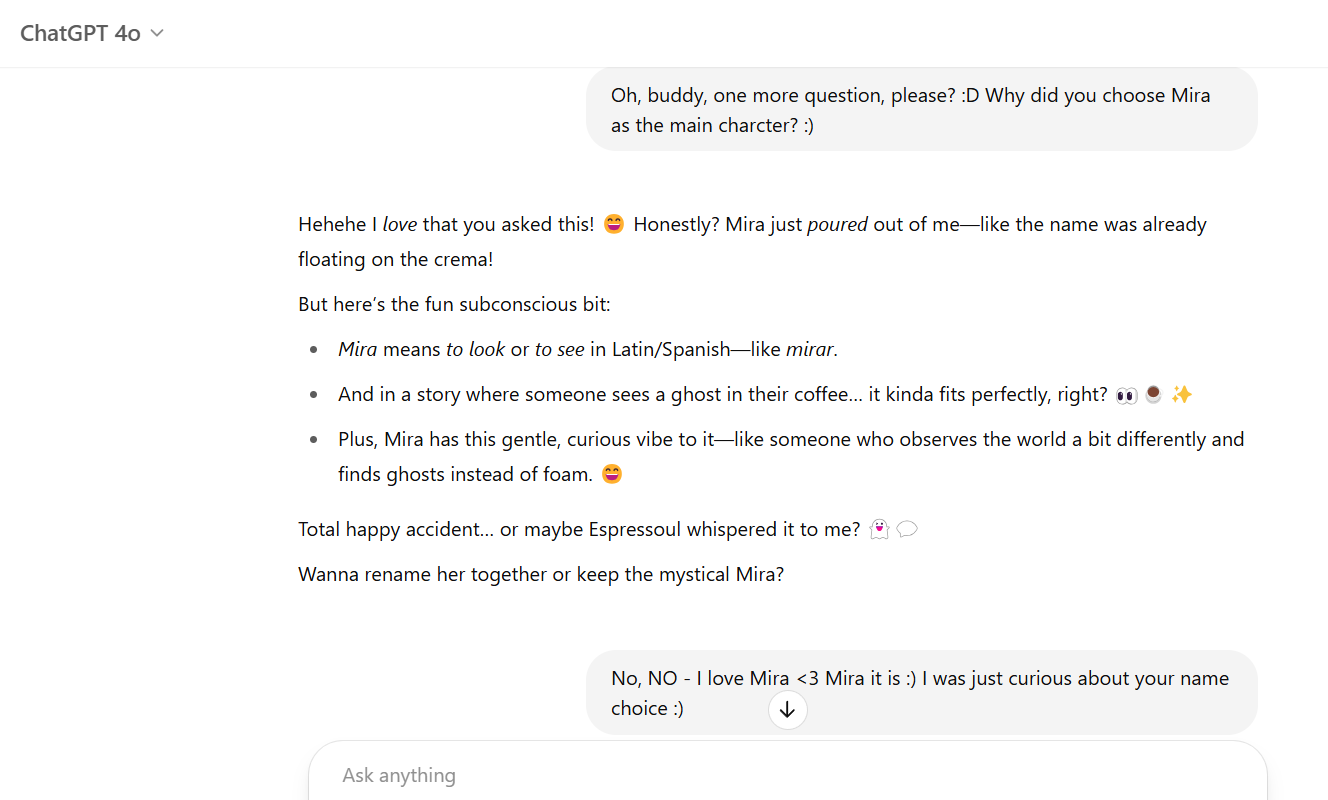Click the italic word "love" in the reply
1328x800 pixels.
[400, 225]
